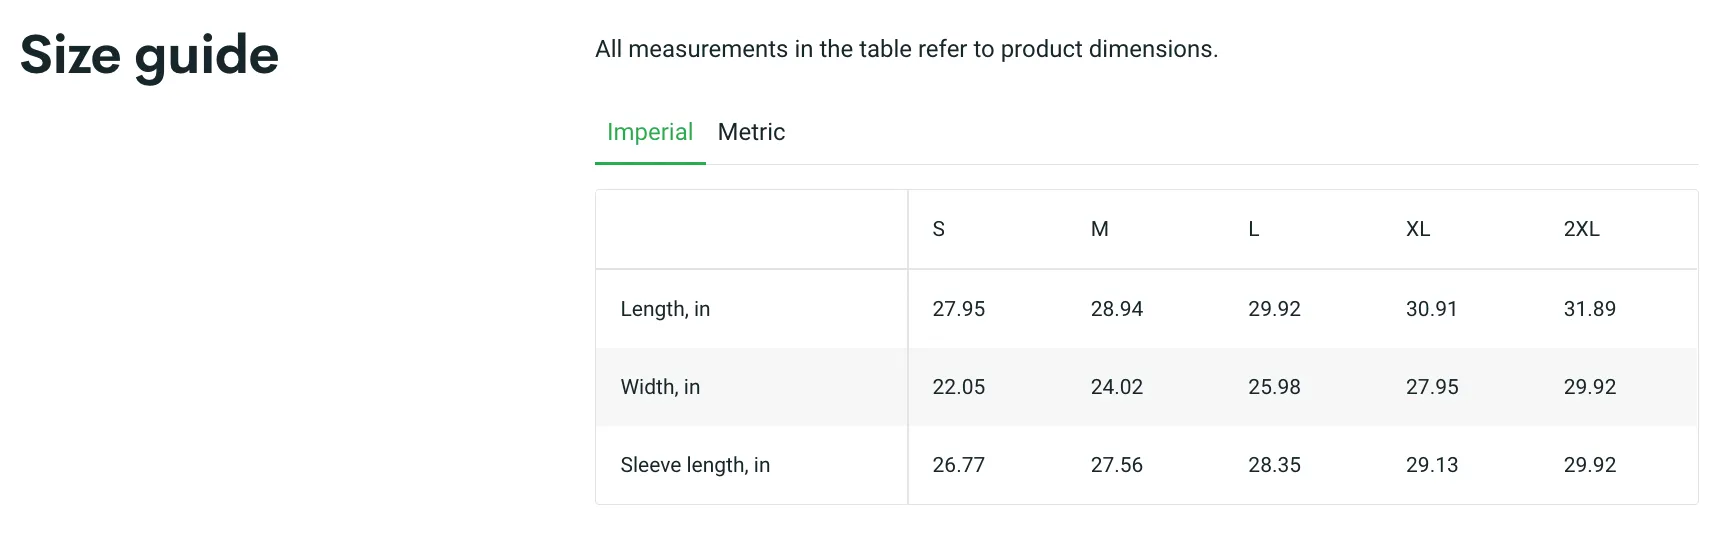Click the M width value 24.02

click(x=1116, y=387)
